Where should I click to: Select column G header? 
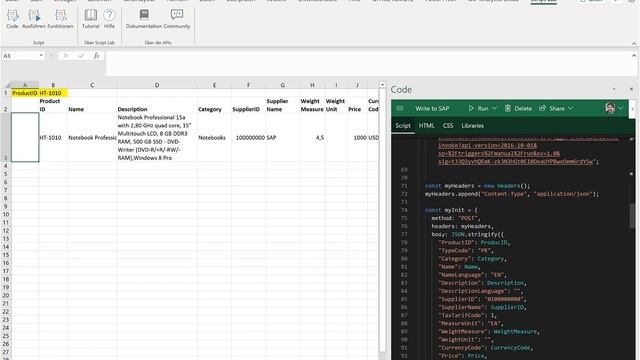[x=282, y=85]
